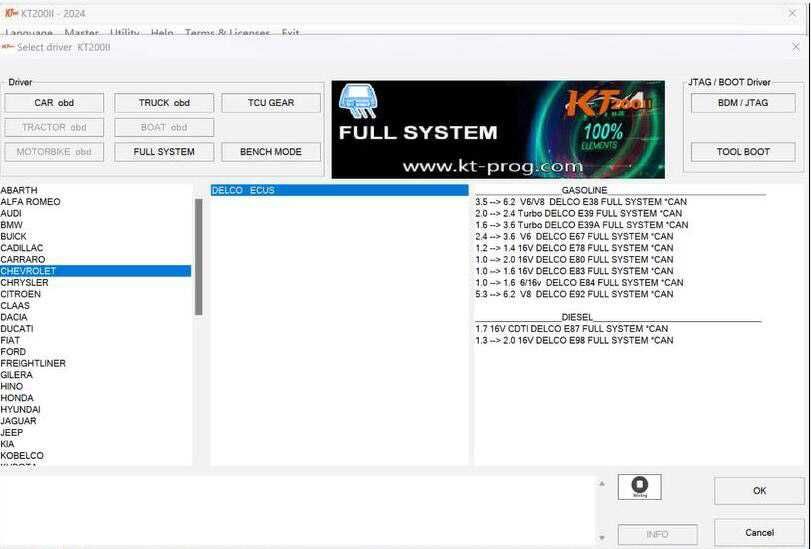The image size is (811, 549).
Task: Select BUICK in the brand list
Action: point(96,236)
